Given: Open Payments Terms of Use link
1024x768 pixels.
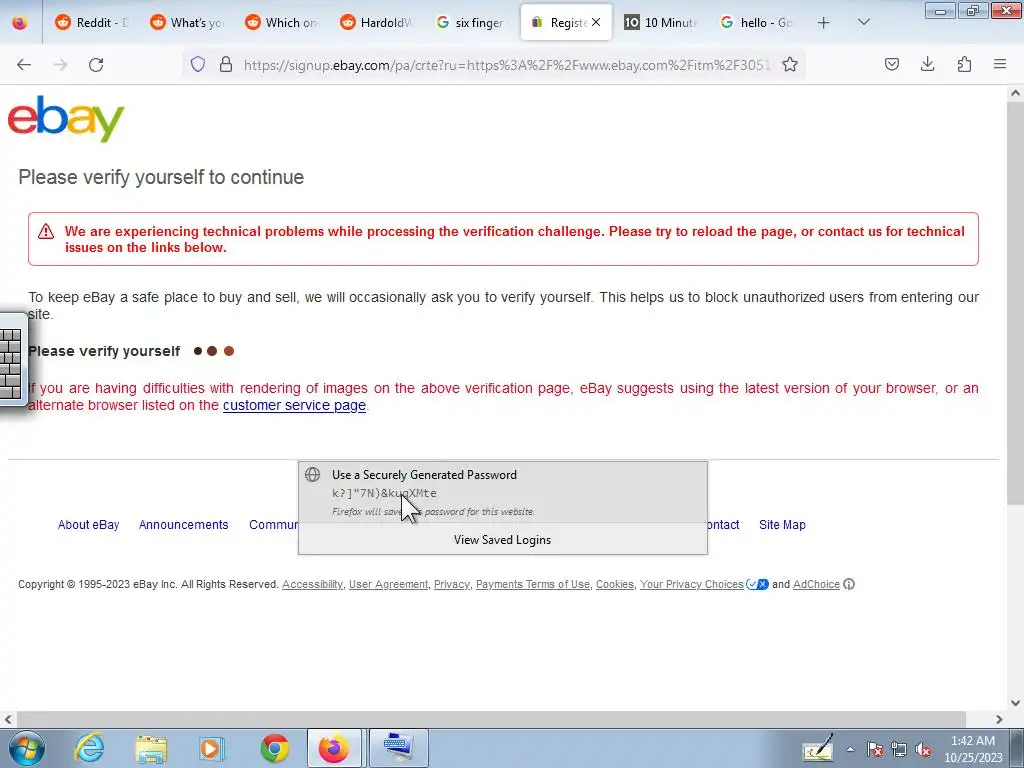Looking at the screenshot, I should 532,584.
